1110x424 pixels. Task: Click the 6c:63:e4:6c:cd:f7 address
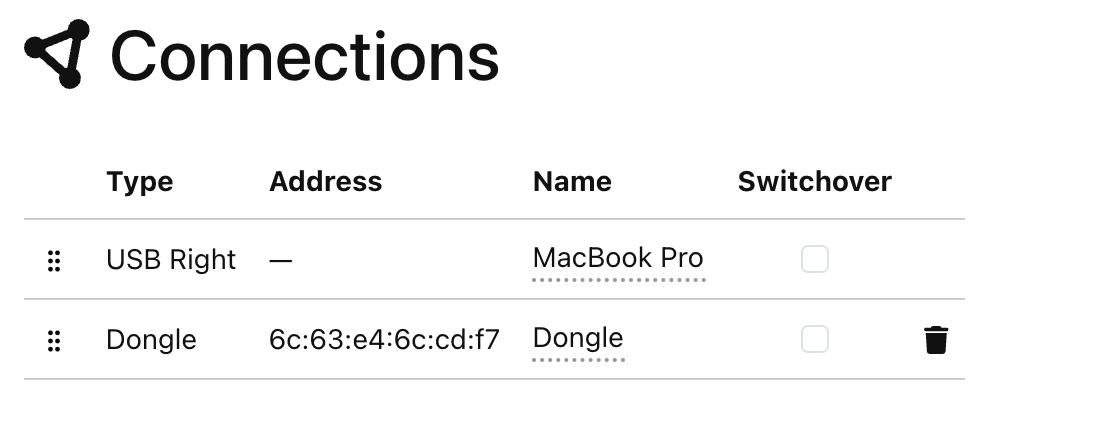[x=384, y=340]
